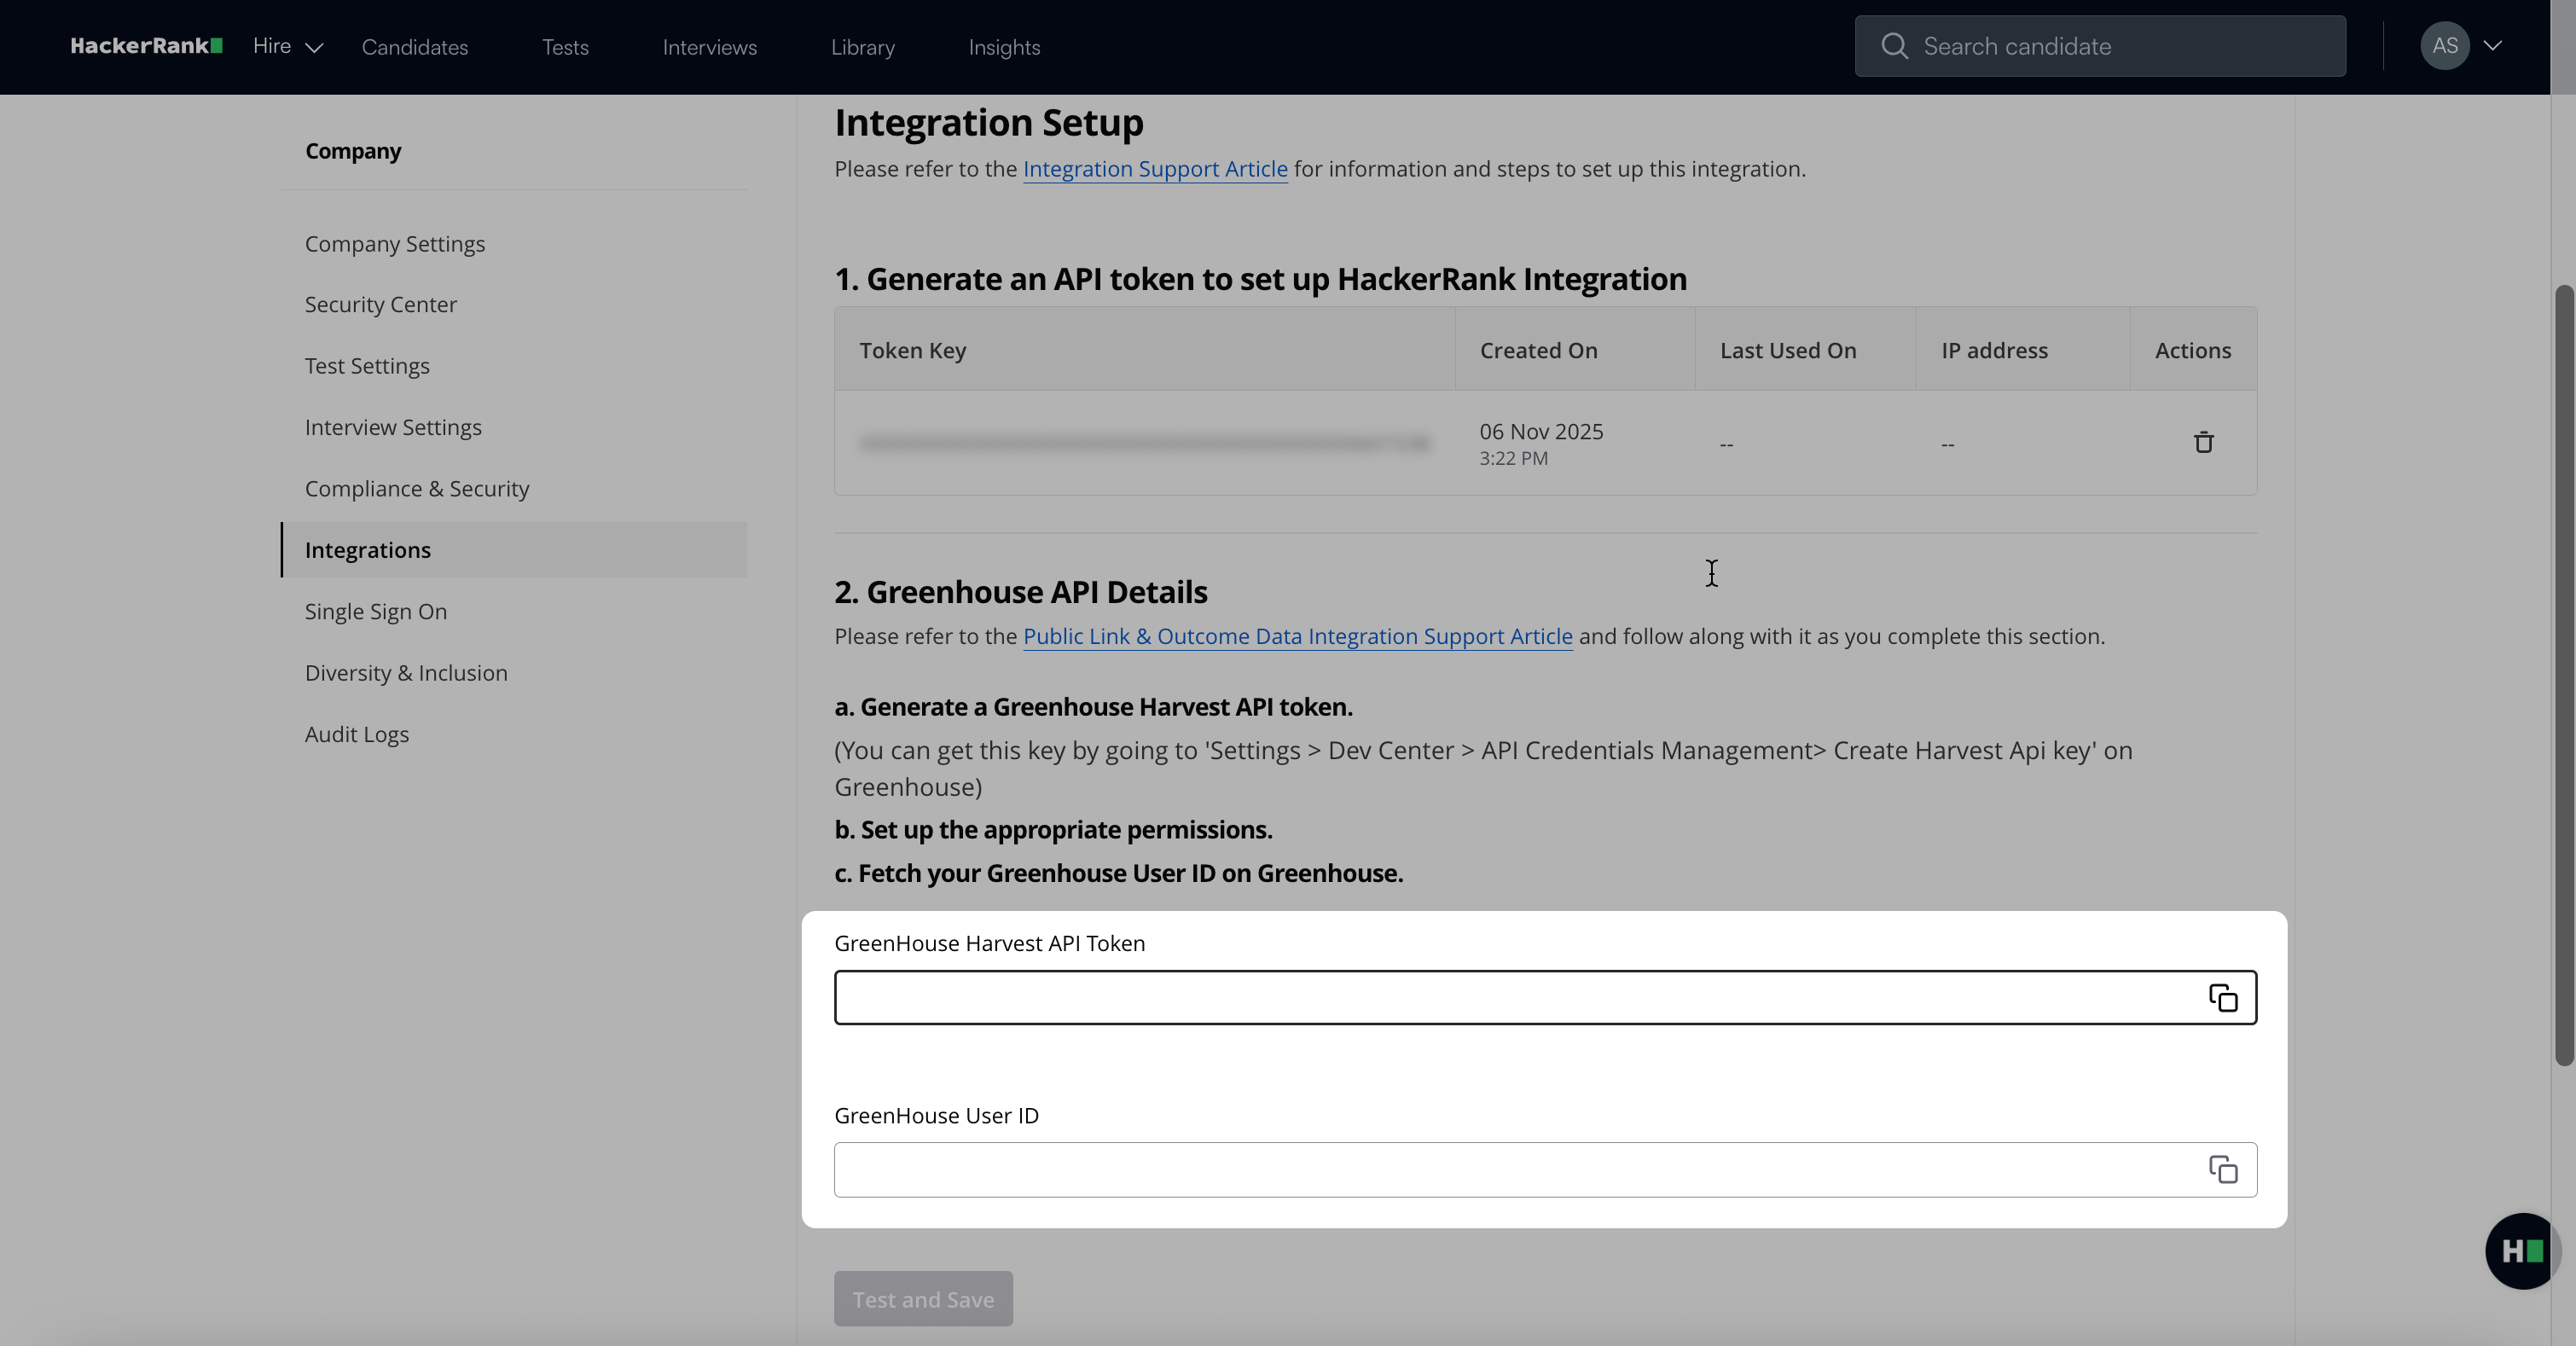Click the search magnifier icon

click(1894, 46)
